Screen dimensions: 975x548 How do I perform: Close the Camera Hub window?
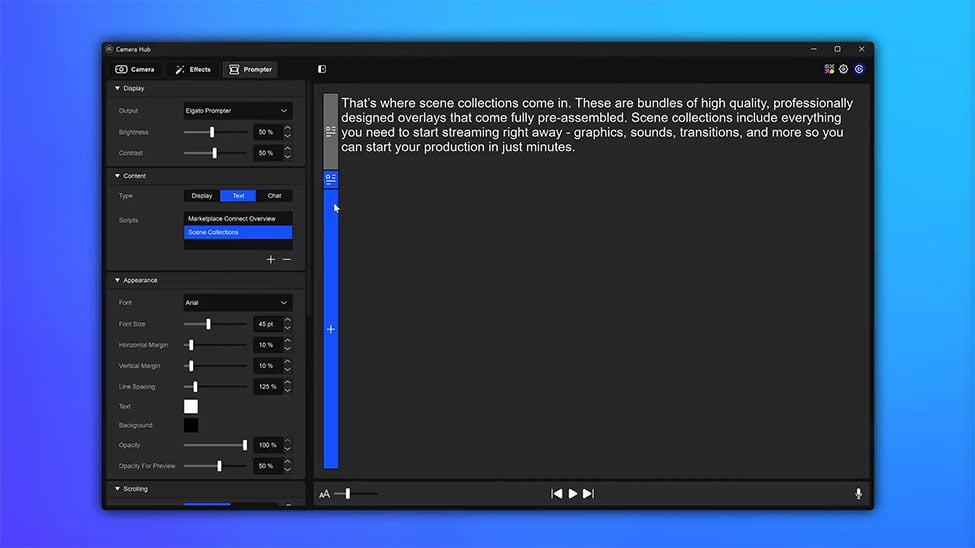coord(861,49)
